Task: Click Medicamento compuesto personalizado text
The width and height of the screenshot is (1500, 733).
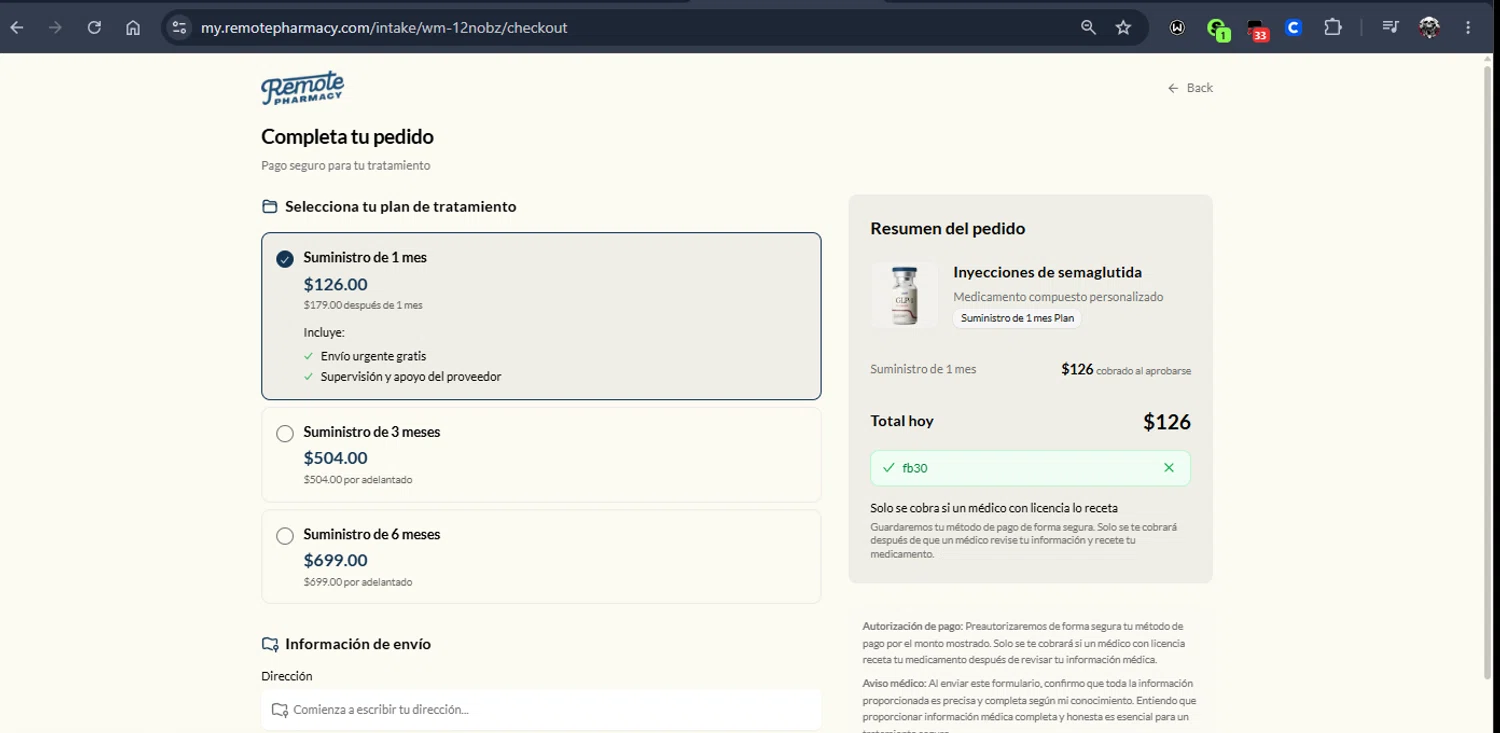Action: pos(1058,297)
